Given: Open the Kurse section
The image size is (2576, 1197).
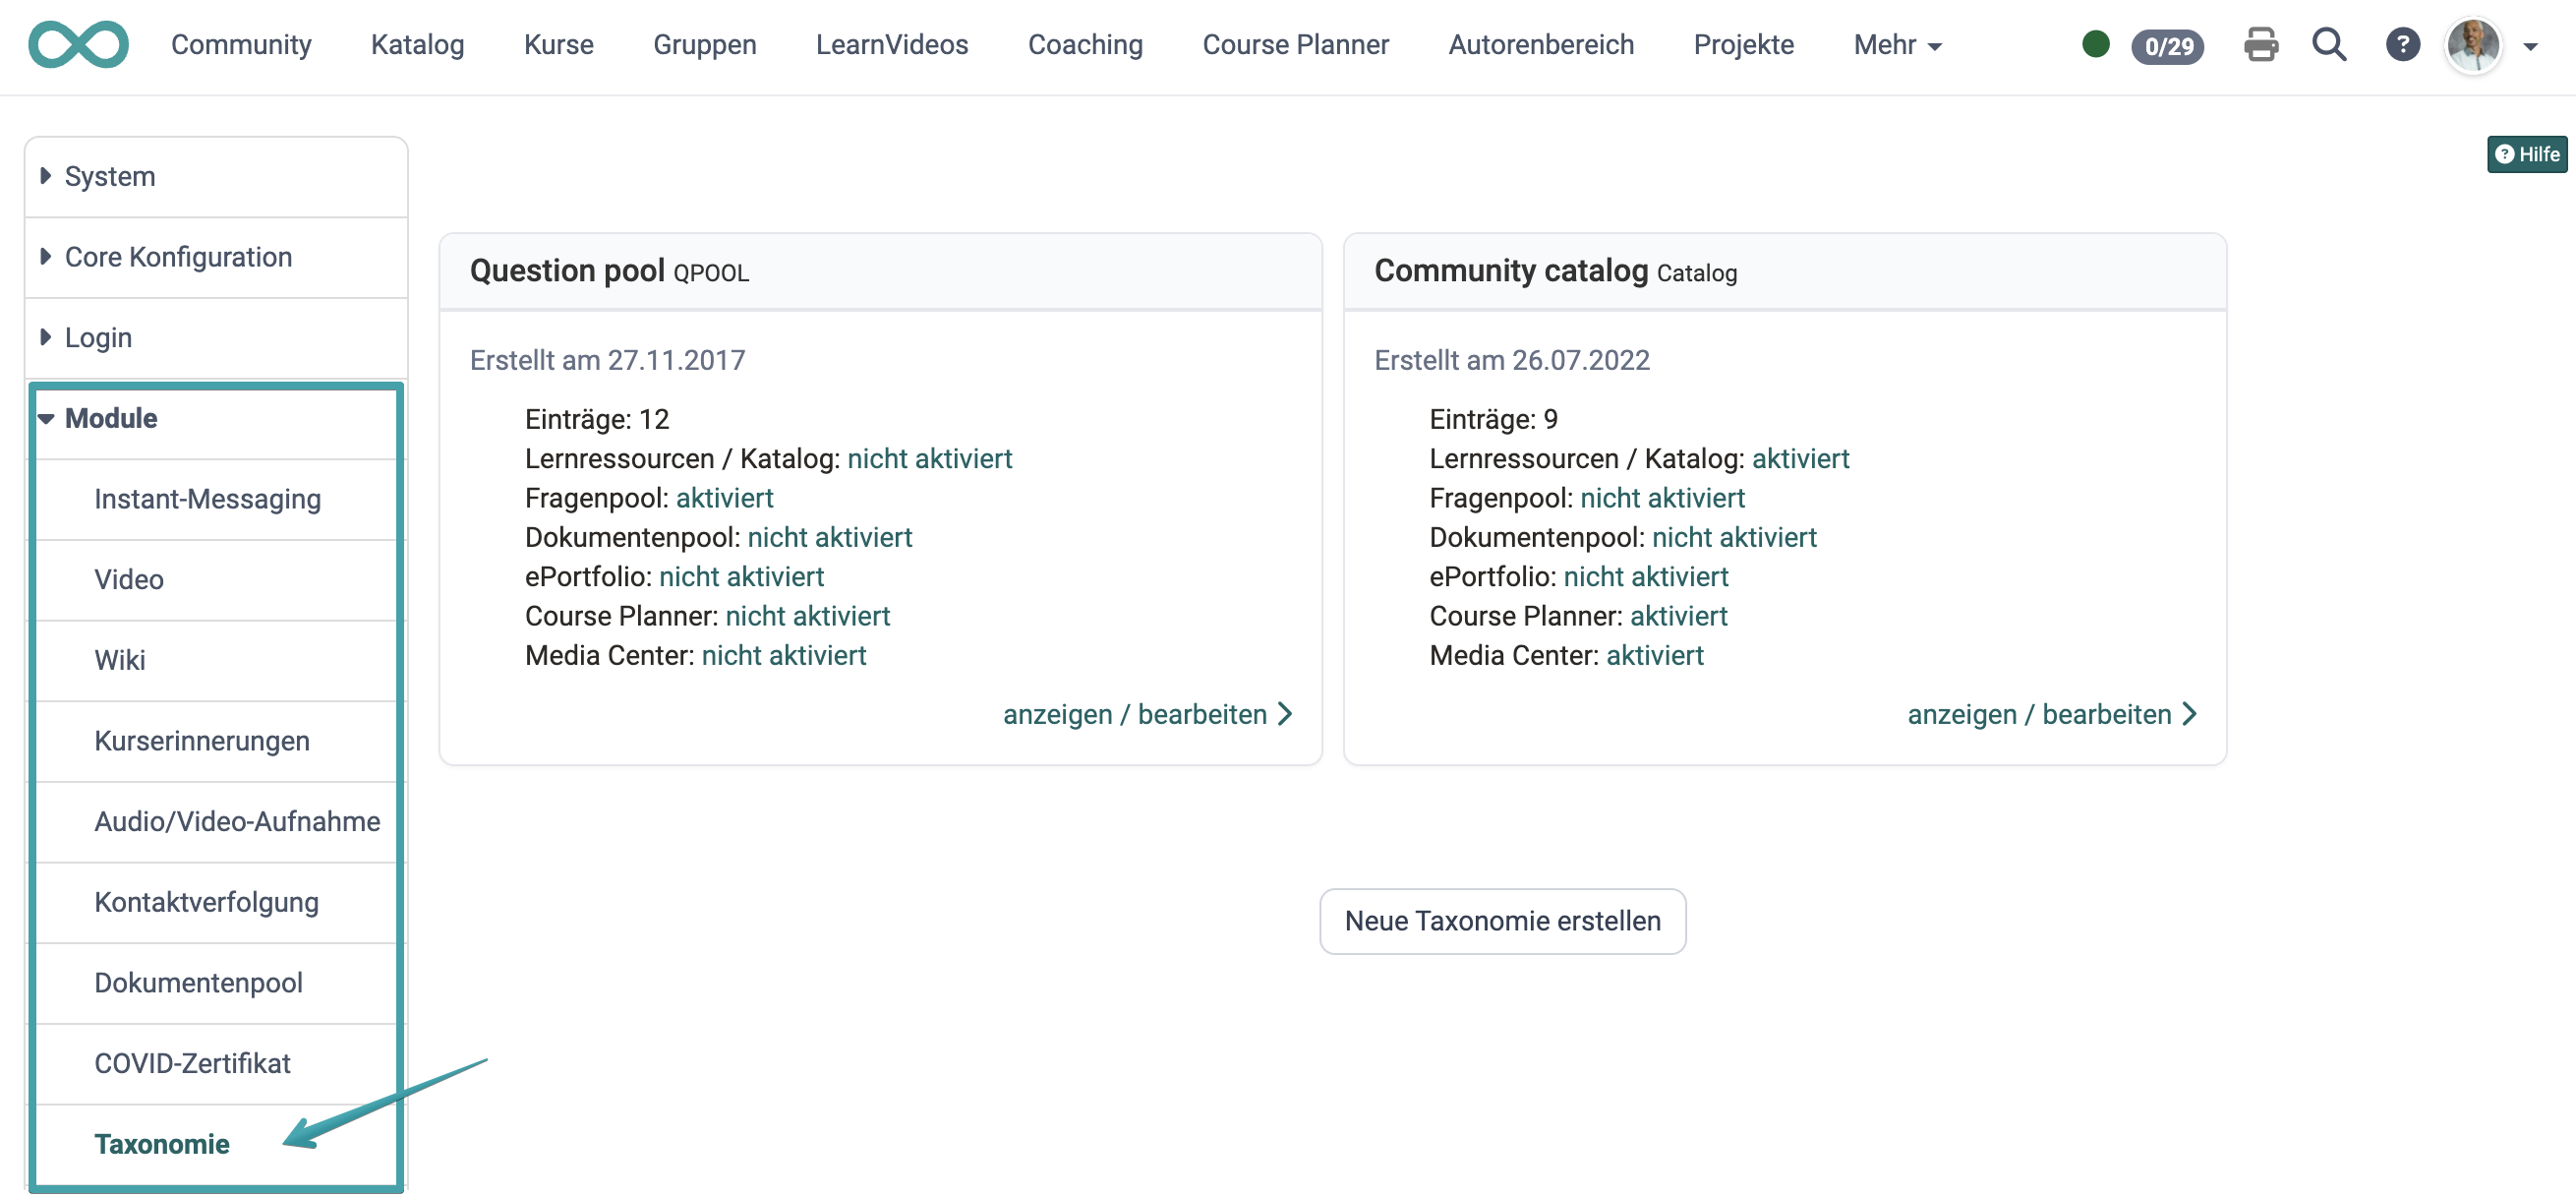Looking at the screenshot, I should point(558,45).
